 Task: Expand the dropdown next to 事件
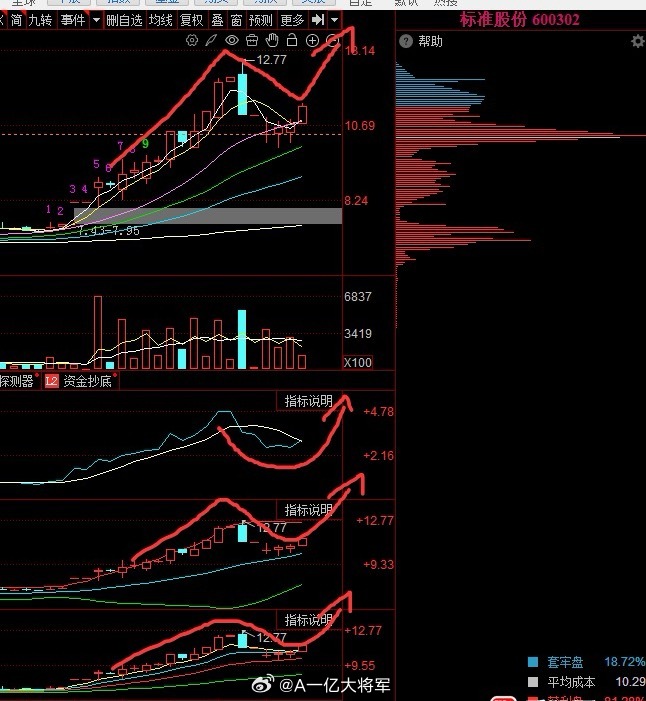[96, 20]
